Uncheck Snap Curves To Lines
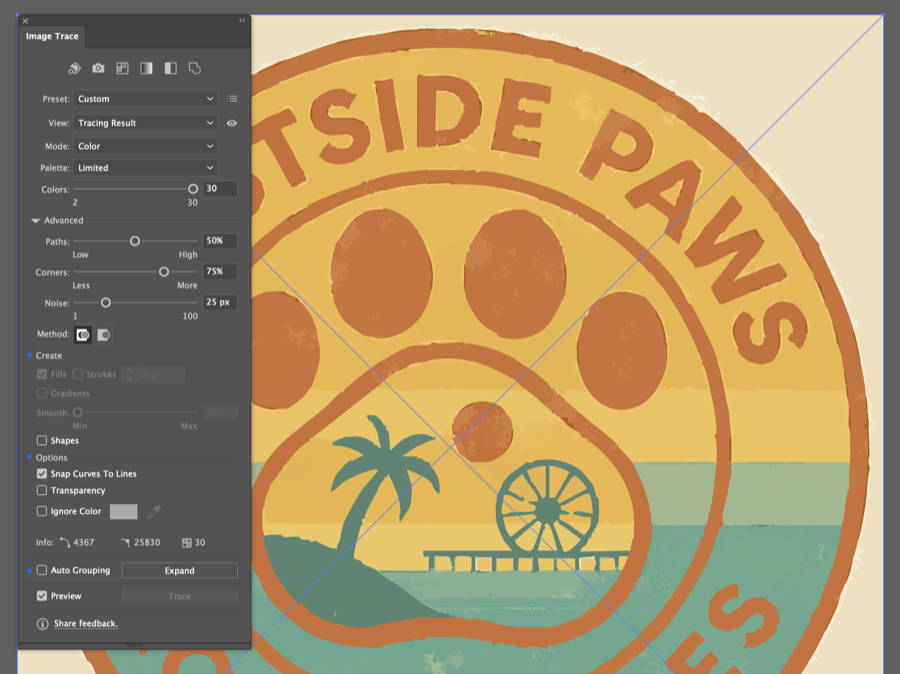The height and width of the screenshot is (674, 900). pyautogui.click(x=42, y=474)
